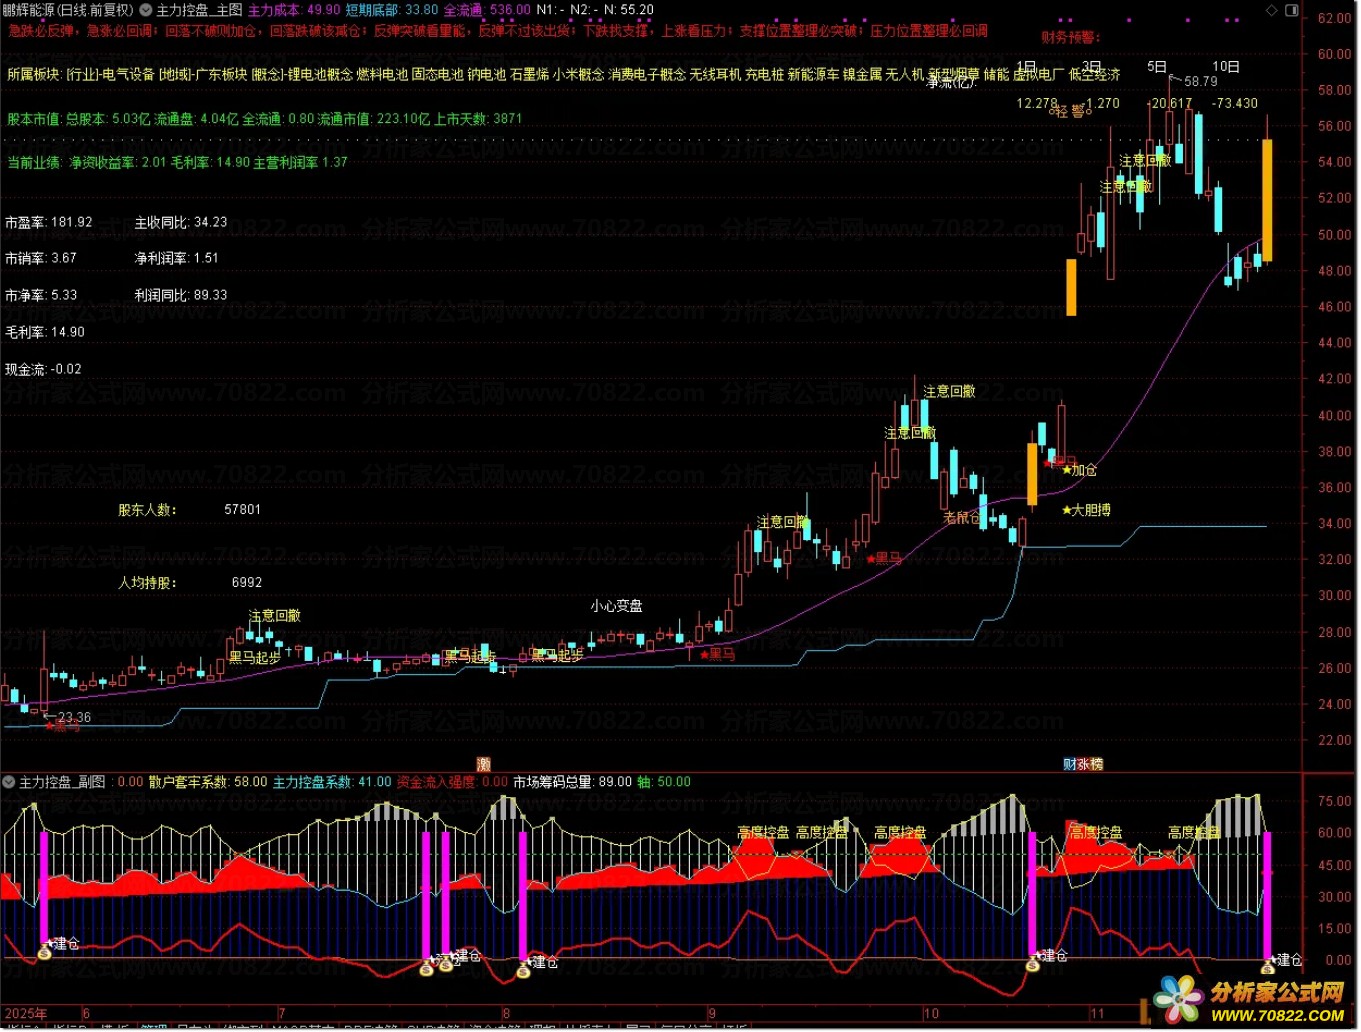
Task: Jump to the month 8 timeline label
Action: (x=506, y=1013)
